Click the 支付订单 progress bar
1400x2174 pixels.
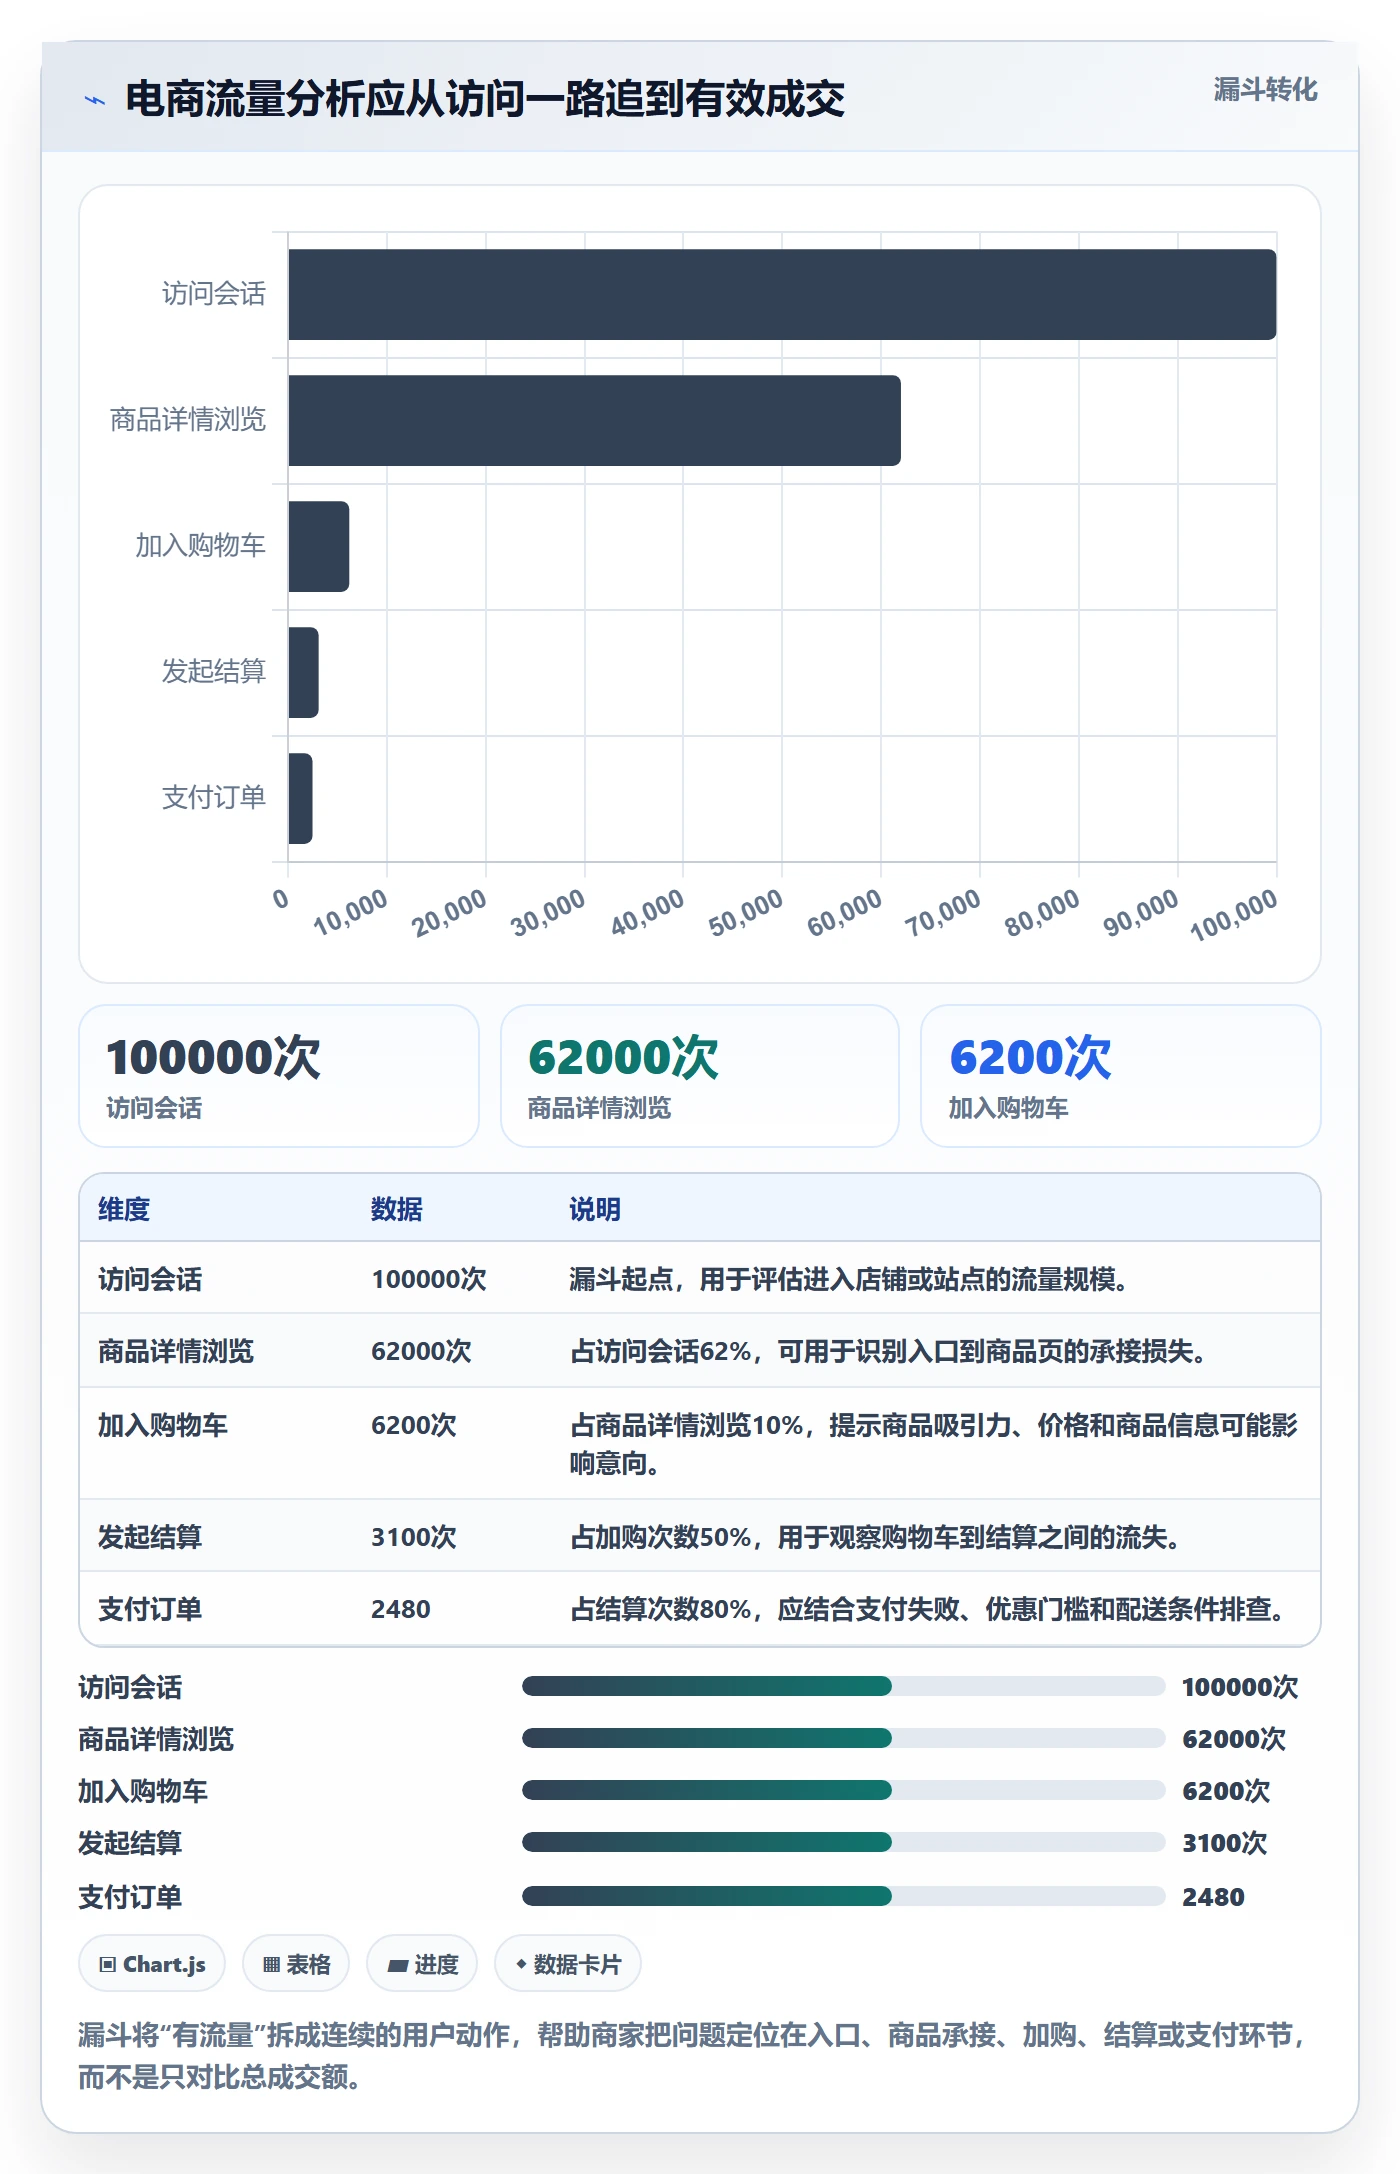pos(844,1897)
